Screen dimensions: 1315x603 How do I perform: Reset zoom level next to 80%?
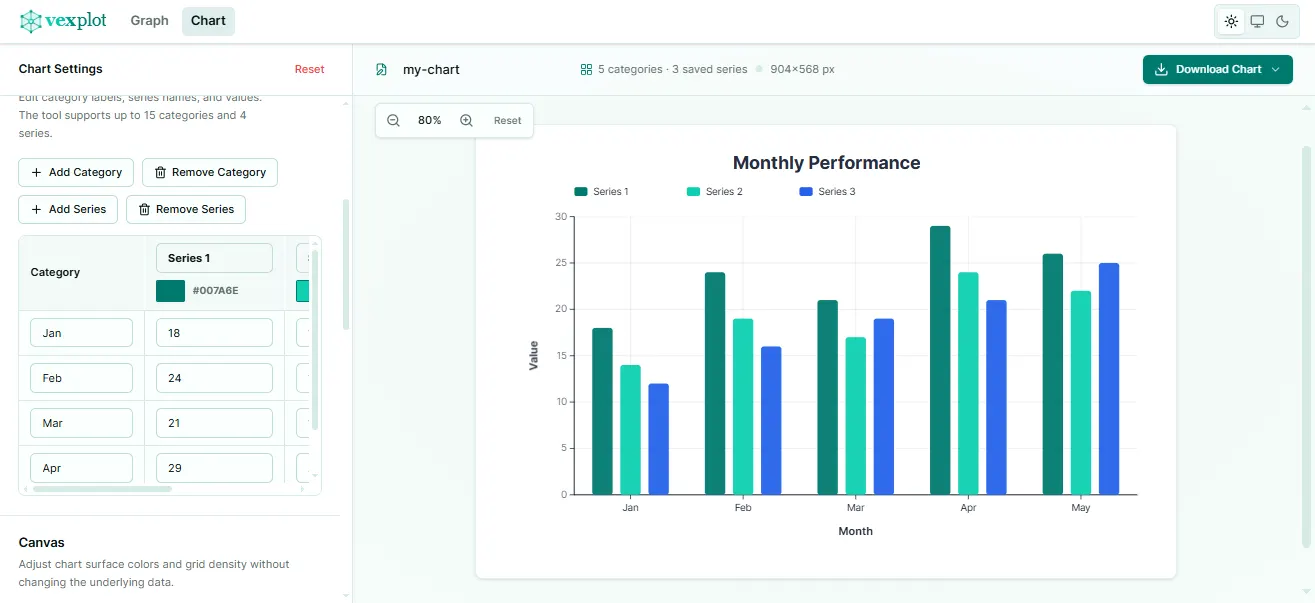(x=507, y=120)
